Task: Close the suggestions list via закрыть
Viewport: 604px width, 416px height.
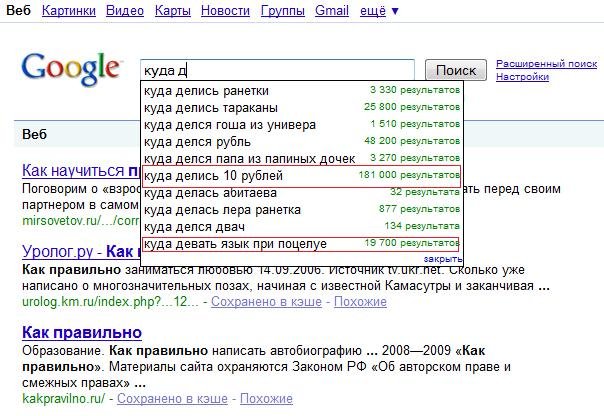Action: [x=442, y=258]
